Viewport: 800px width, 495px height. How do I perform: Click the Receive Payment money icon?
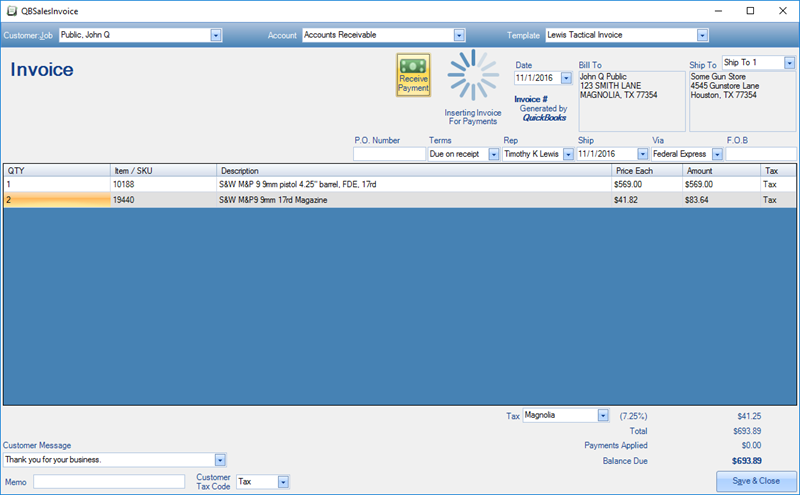[413, 75]
